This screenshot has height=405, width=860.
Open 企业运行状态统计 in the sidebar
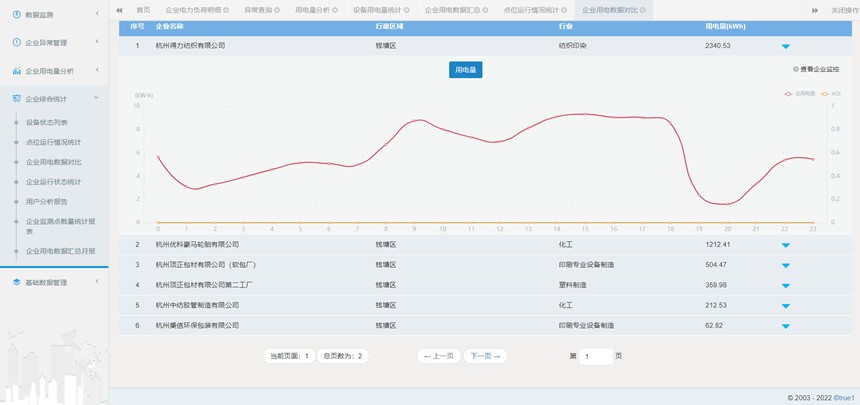pyautogui.click(x=53, y=181)
